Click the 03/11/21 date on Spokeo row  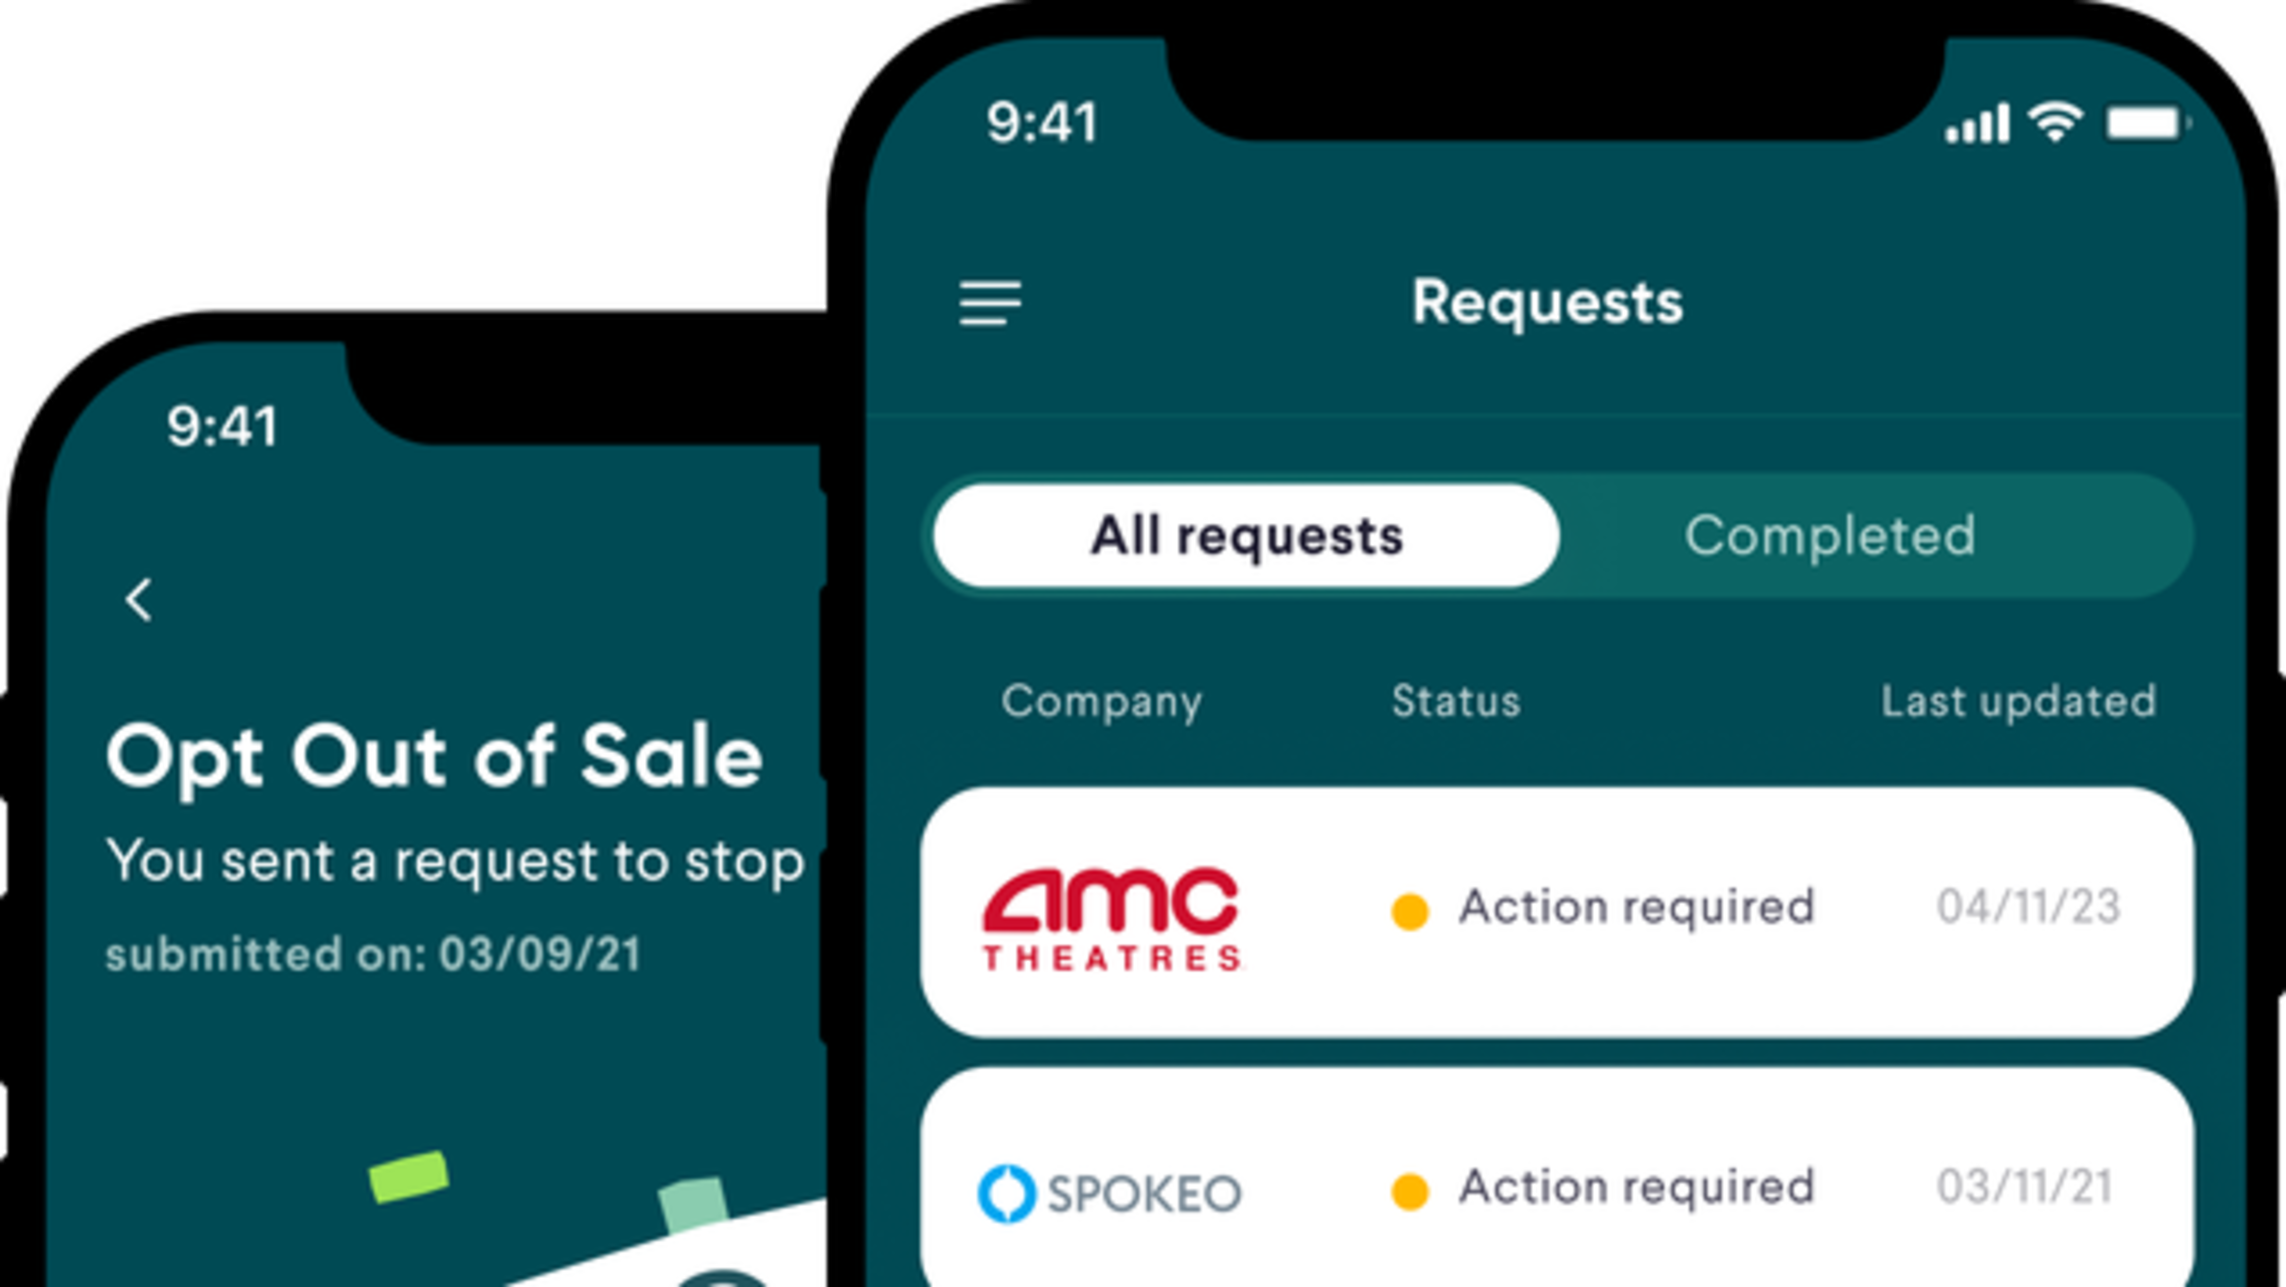[2024, 1188]
